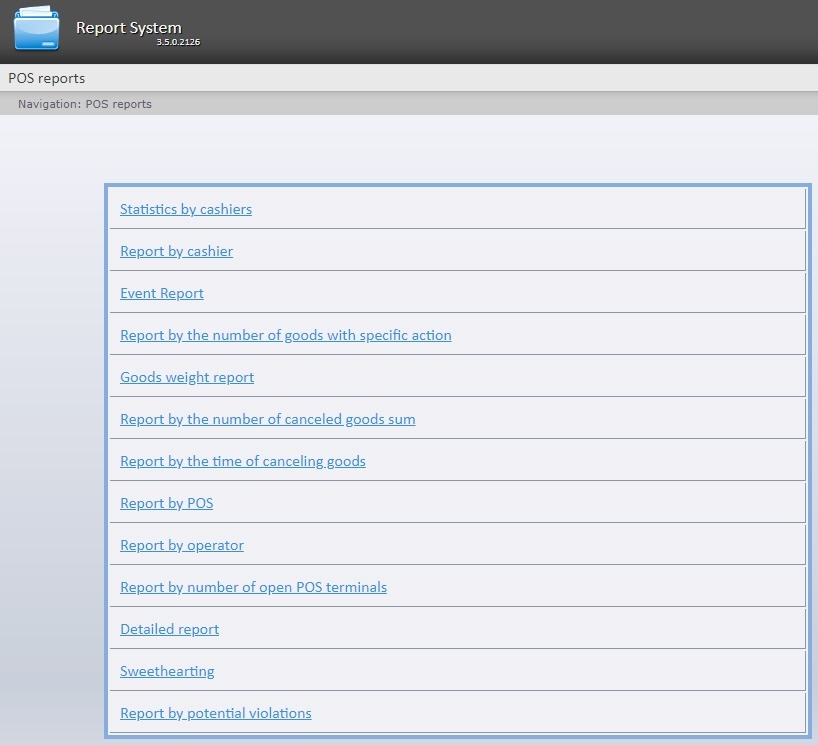
Task: Select the Event Report link
Action: [x=162, y=293]
